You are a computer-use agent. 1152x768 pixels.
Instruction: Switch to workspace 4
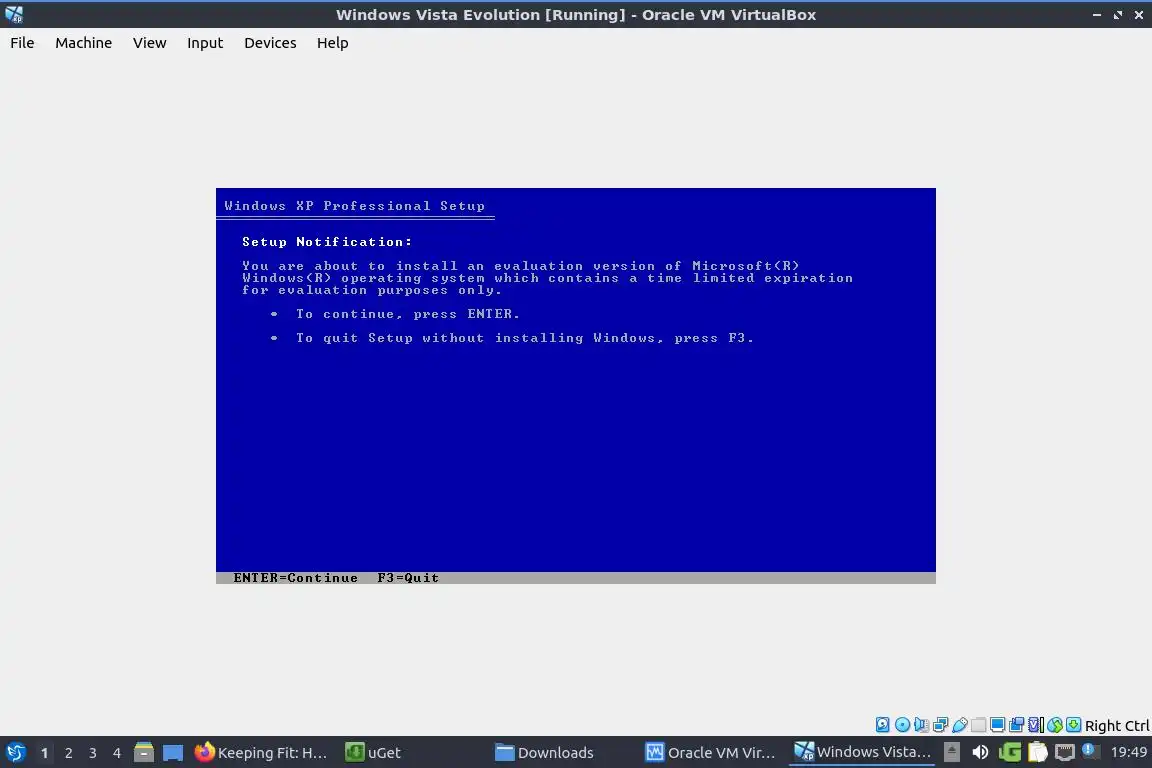tap(117, 753)
